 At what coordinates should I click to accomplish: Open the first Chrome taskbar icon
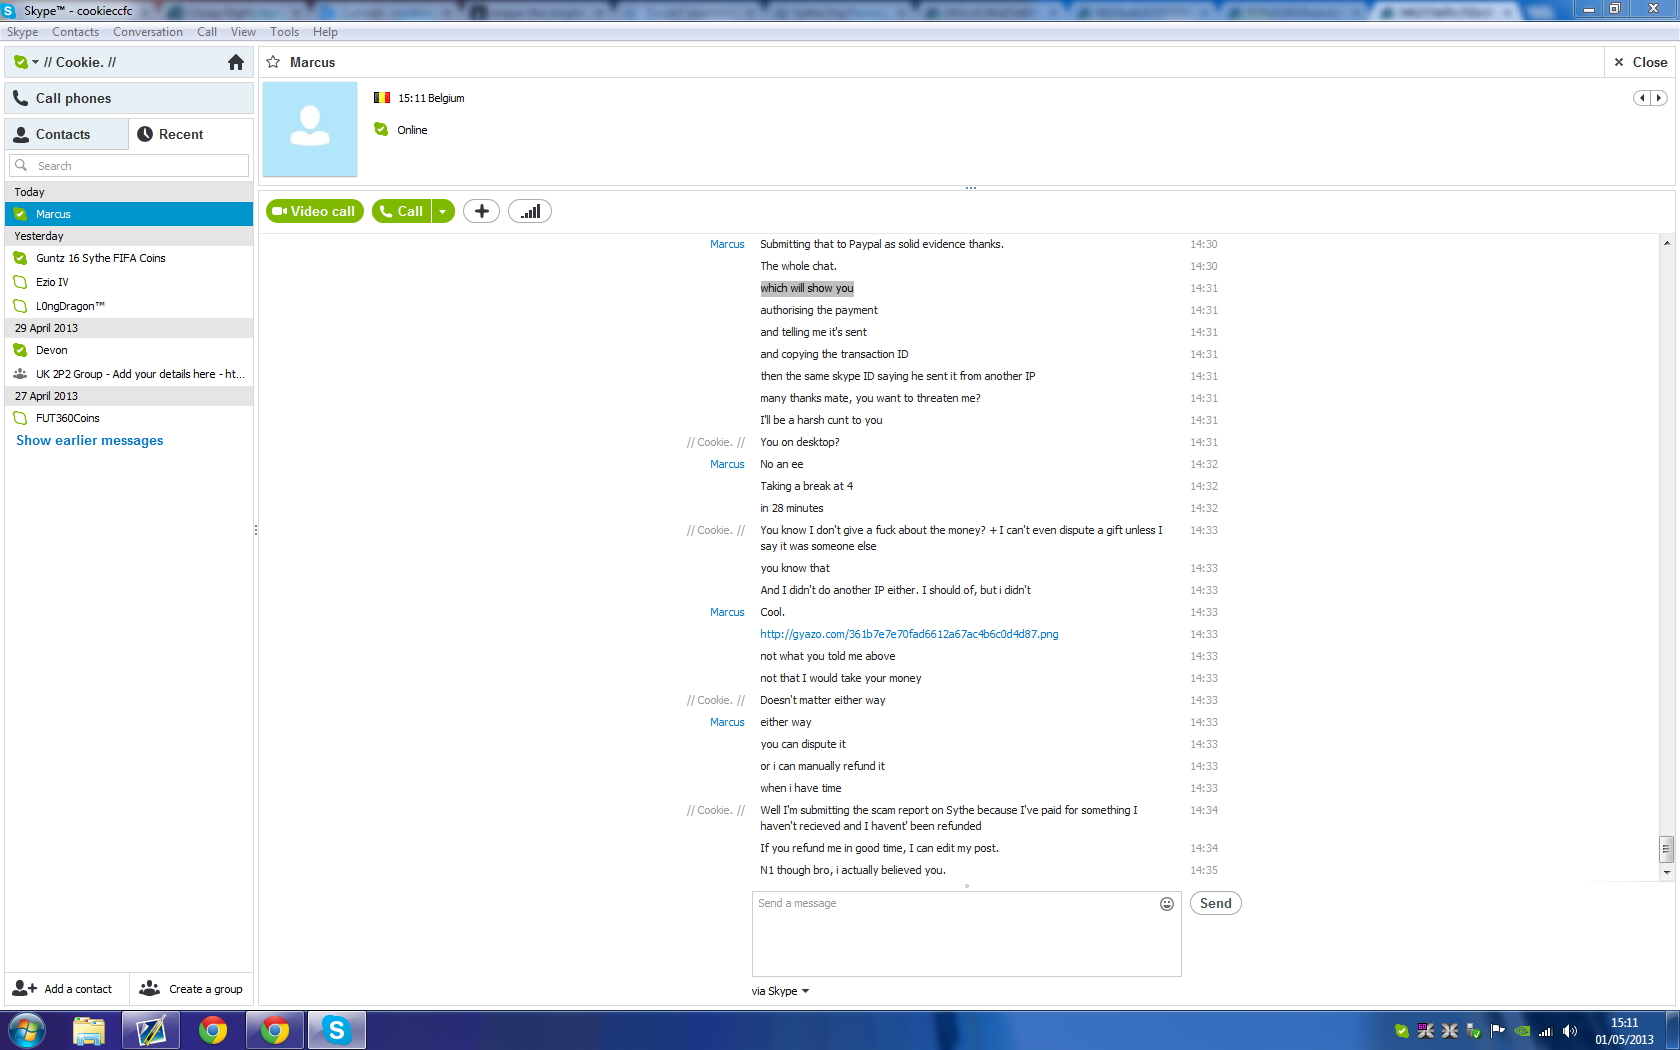[x=213, y=1030]
